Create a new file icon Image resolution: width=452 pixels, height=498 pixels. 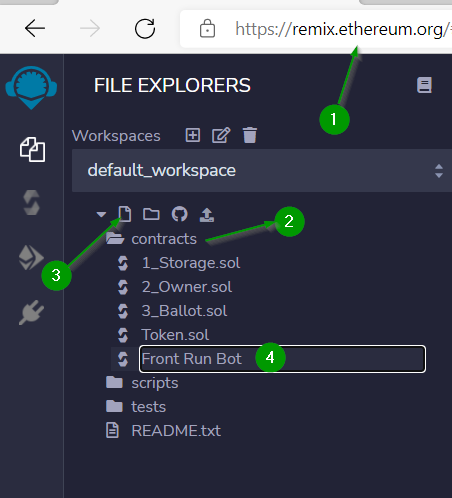point(125,214)
